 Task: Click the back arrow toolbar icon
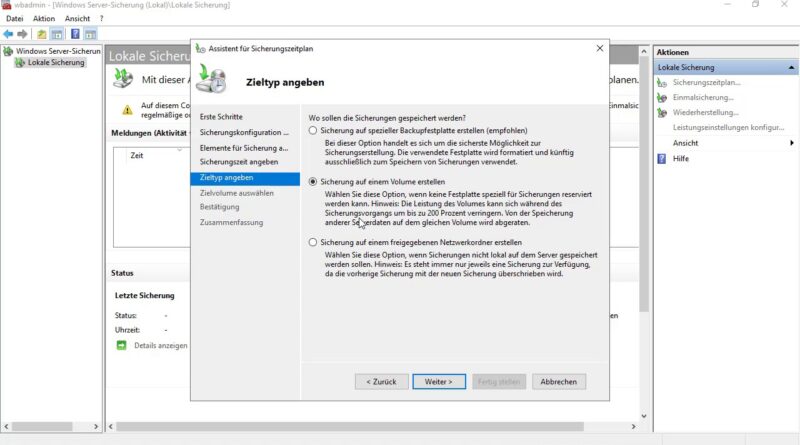coord(8,34)
